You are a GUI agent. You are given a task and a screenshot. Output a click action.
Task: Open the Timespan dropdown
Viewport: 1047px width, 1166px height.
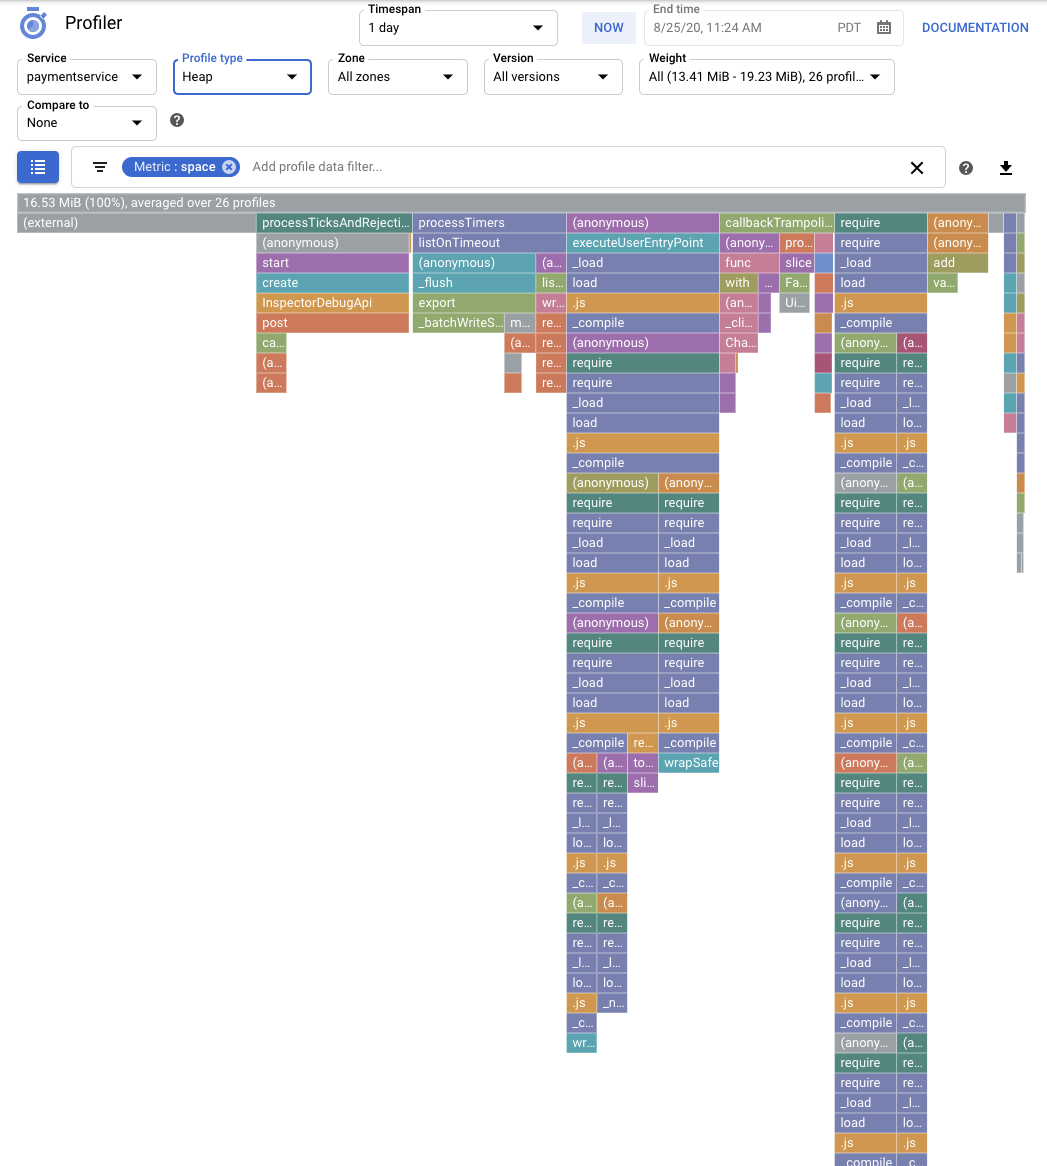[x=457, y=28]
